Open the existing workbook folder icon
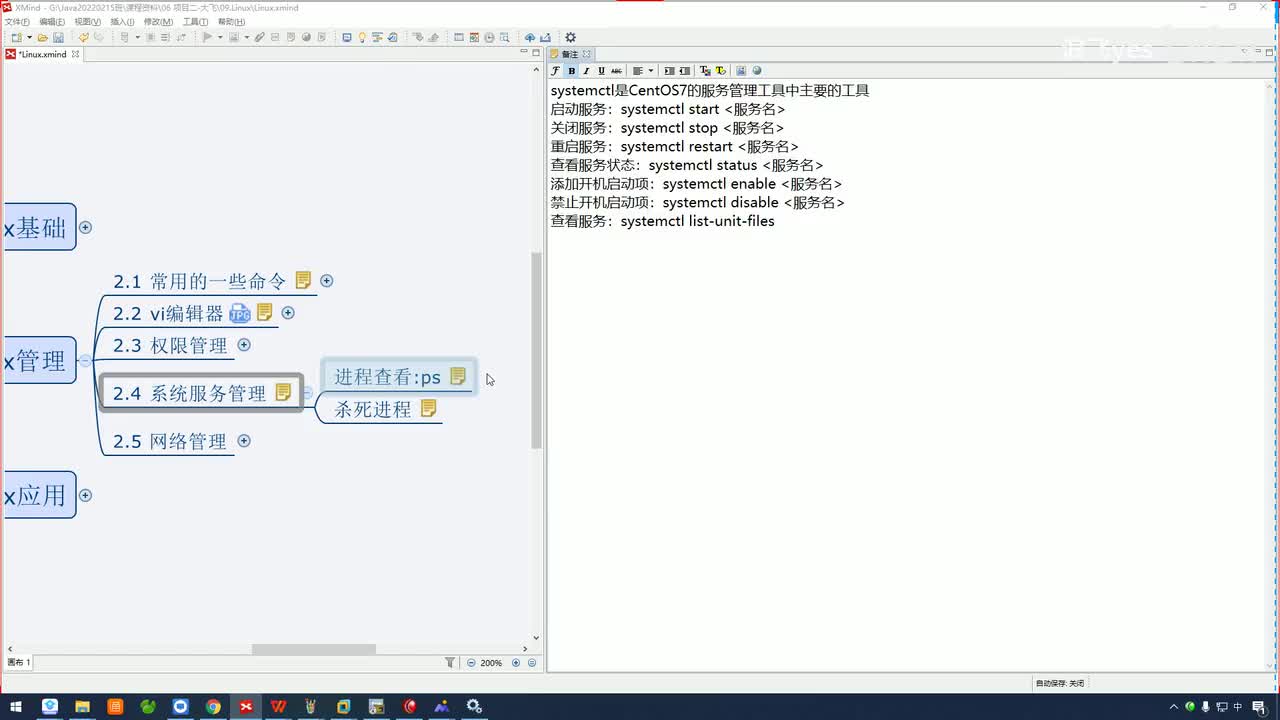This screenshot has width=1280, height=720. point(43,38)
